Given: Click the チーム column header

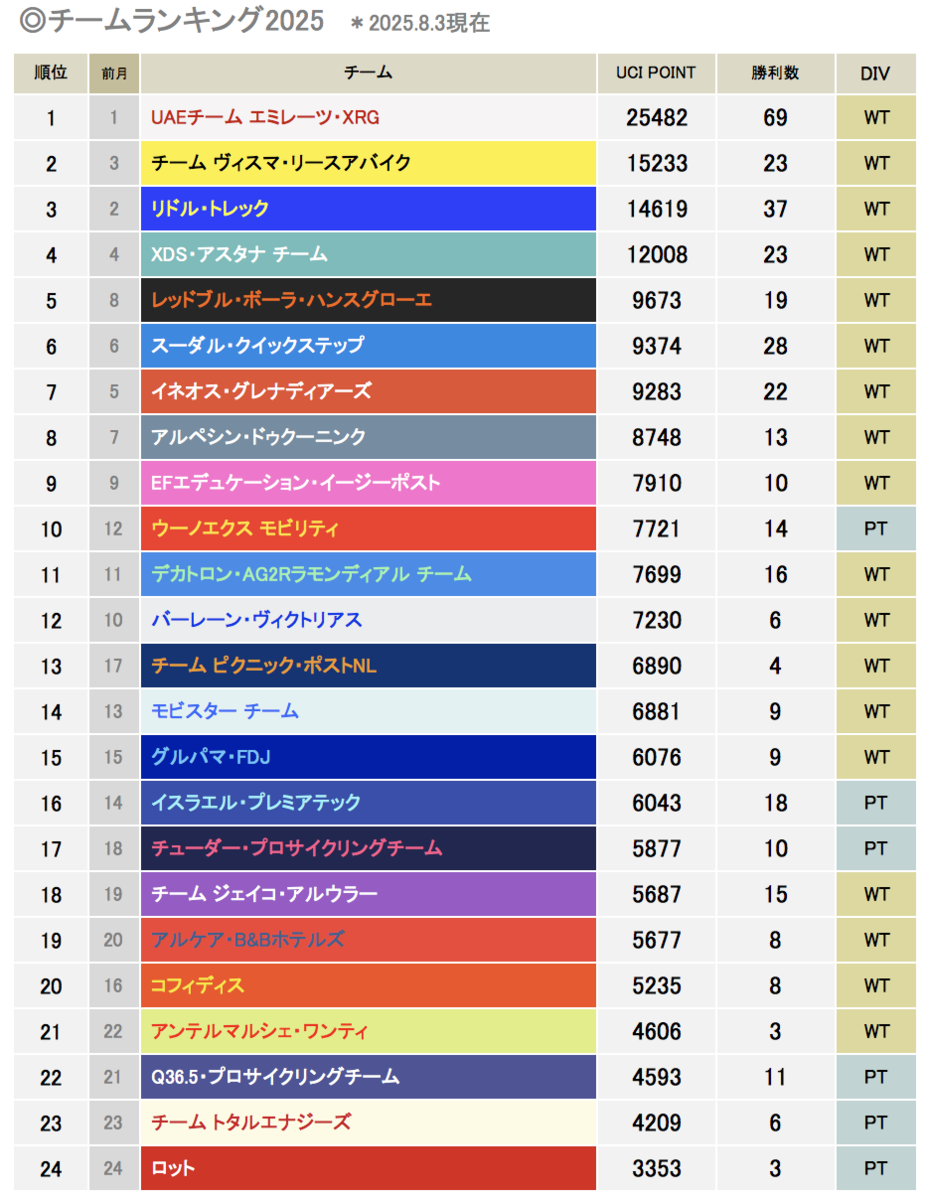Looking at the screenshot, I should 368,73.
